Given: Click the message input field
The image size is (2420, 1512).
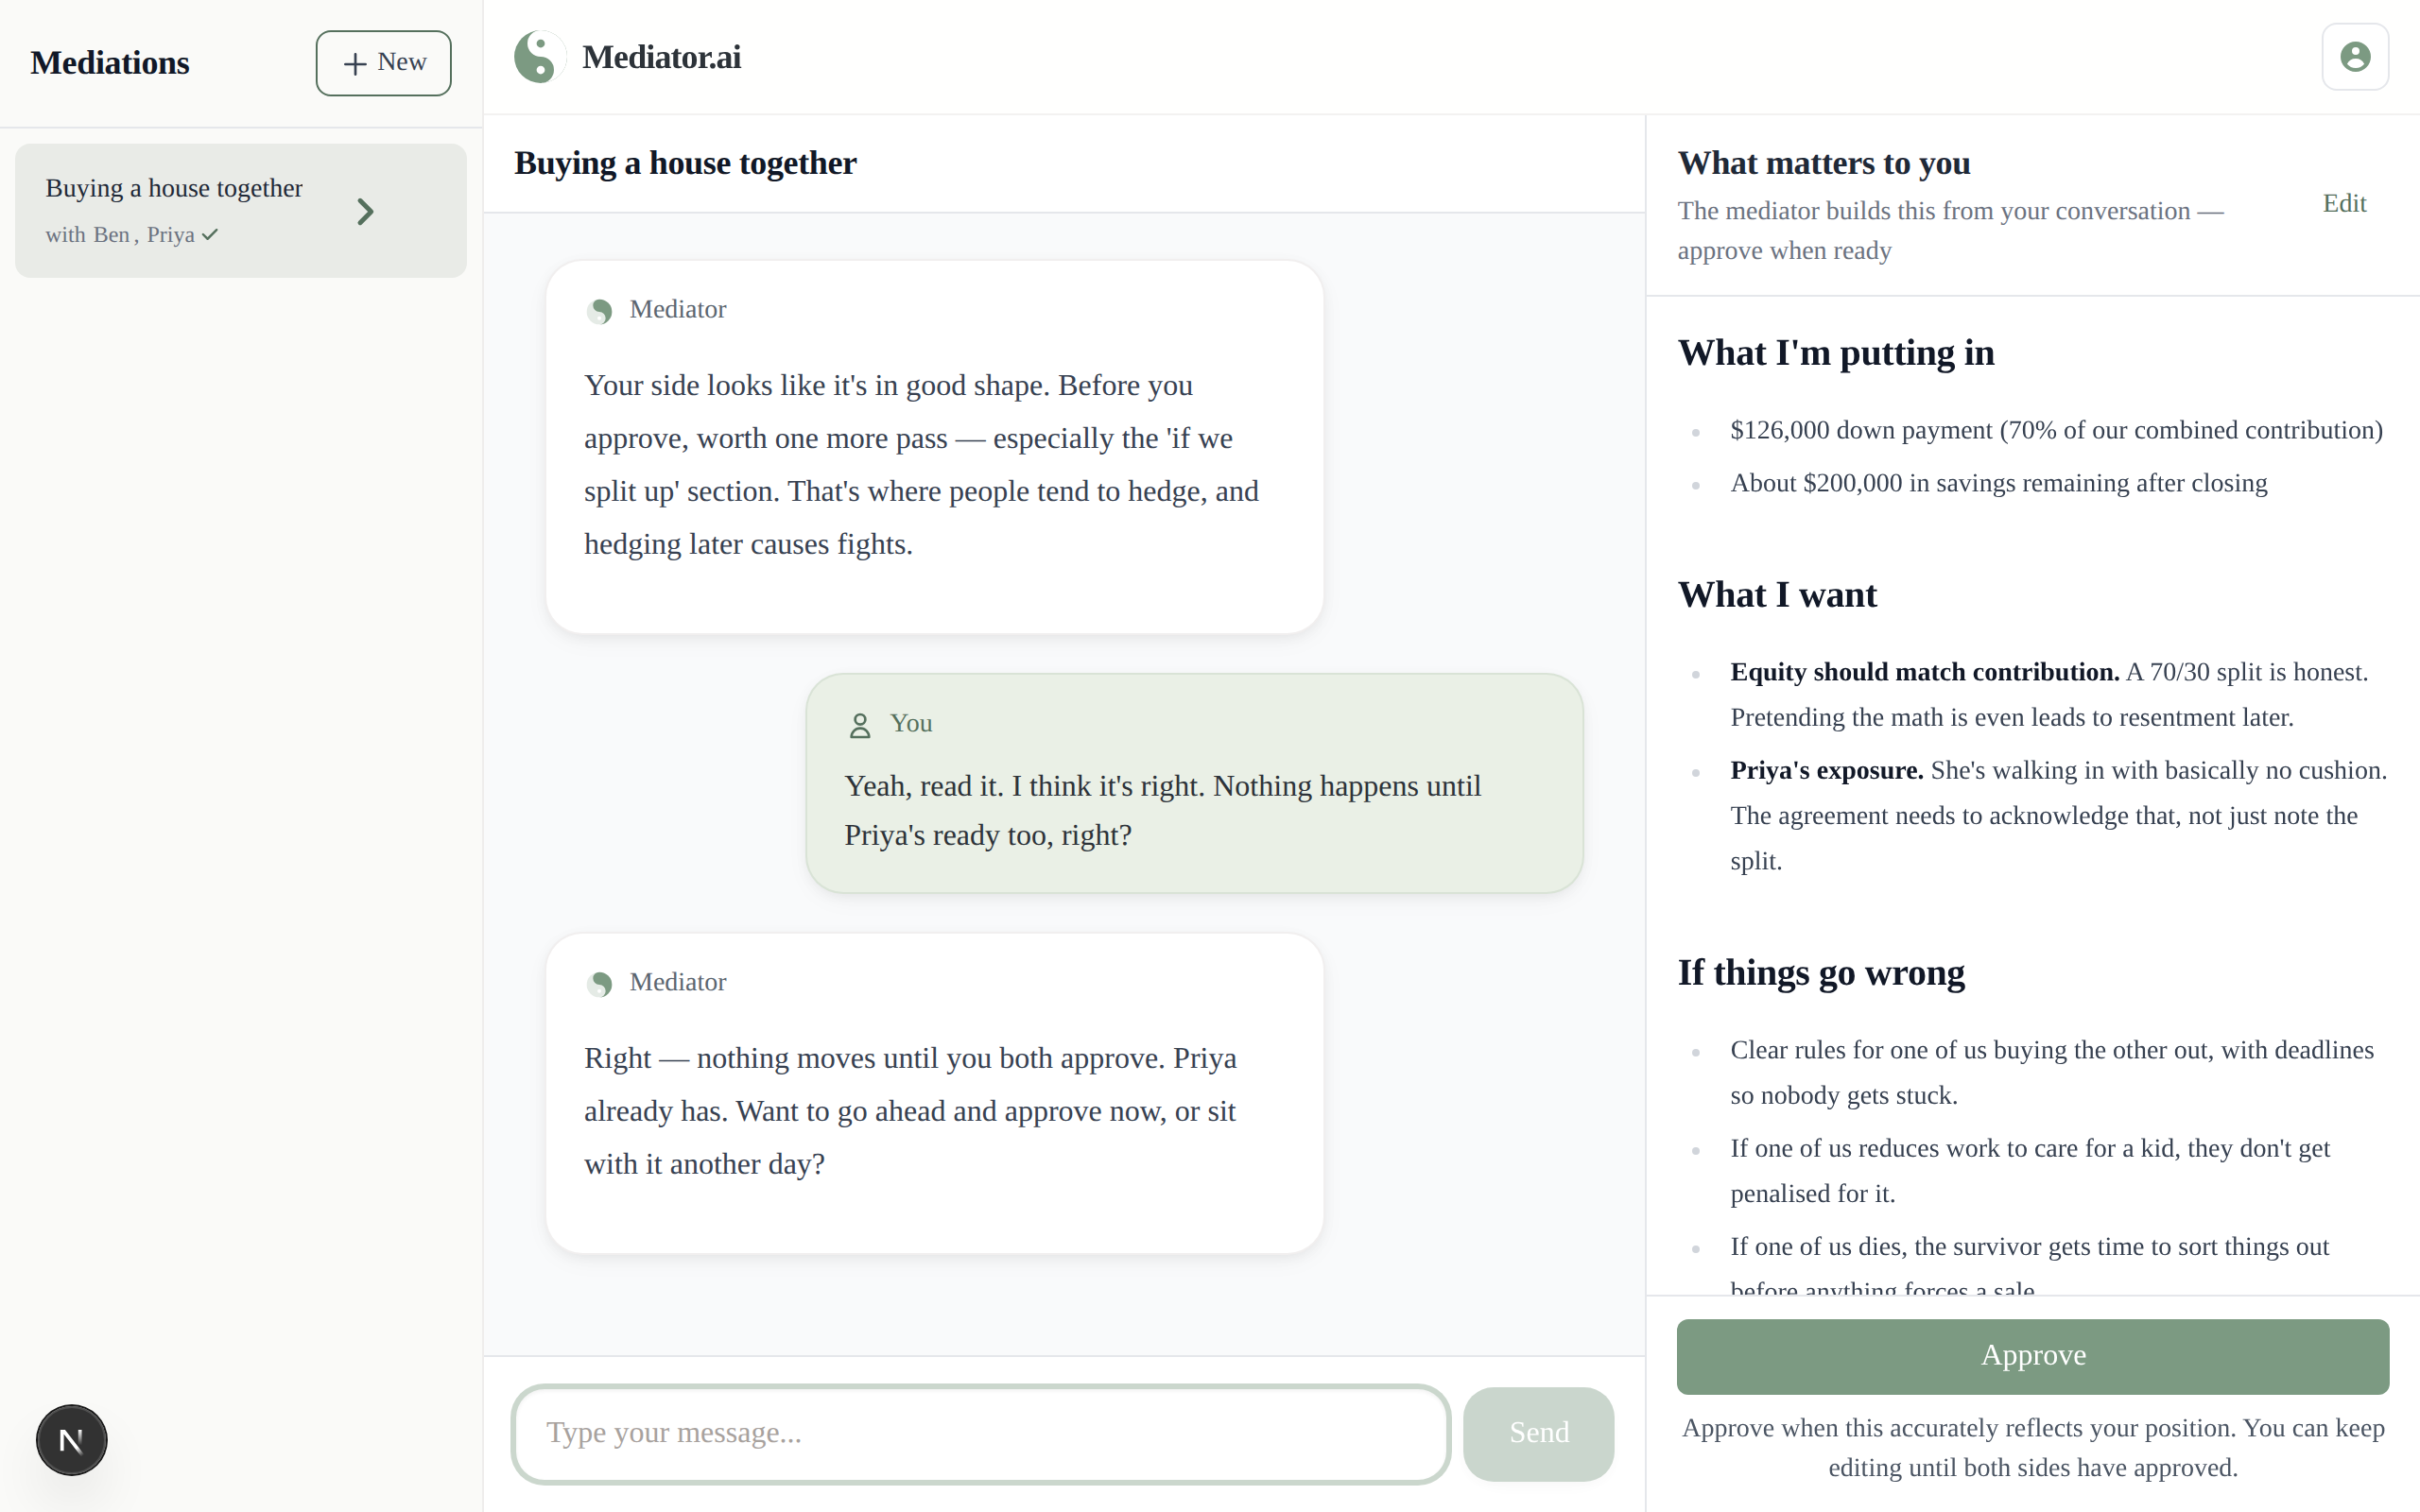Looking at the screenshot, I should click(x=979, y=1433).
